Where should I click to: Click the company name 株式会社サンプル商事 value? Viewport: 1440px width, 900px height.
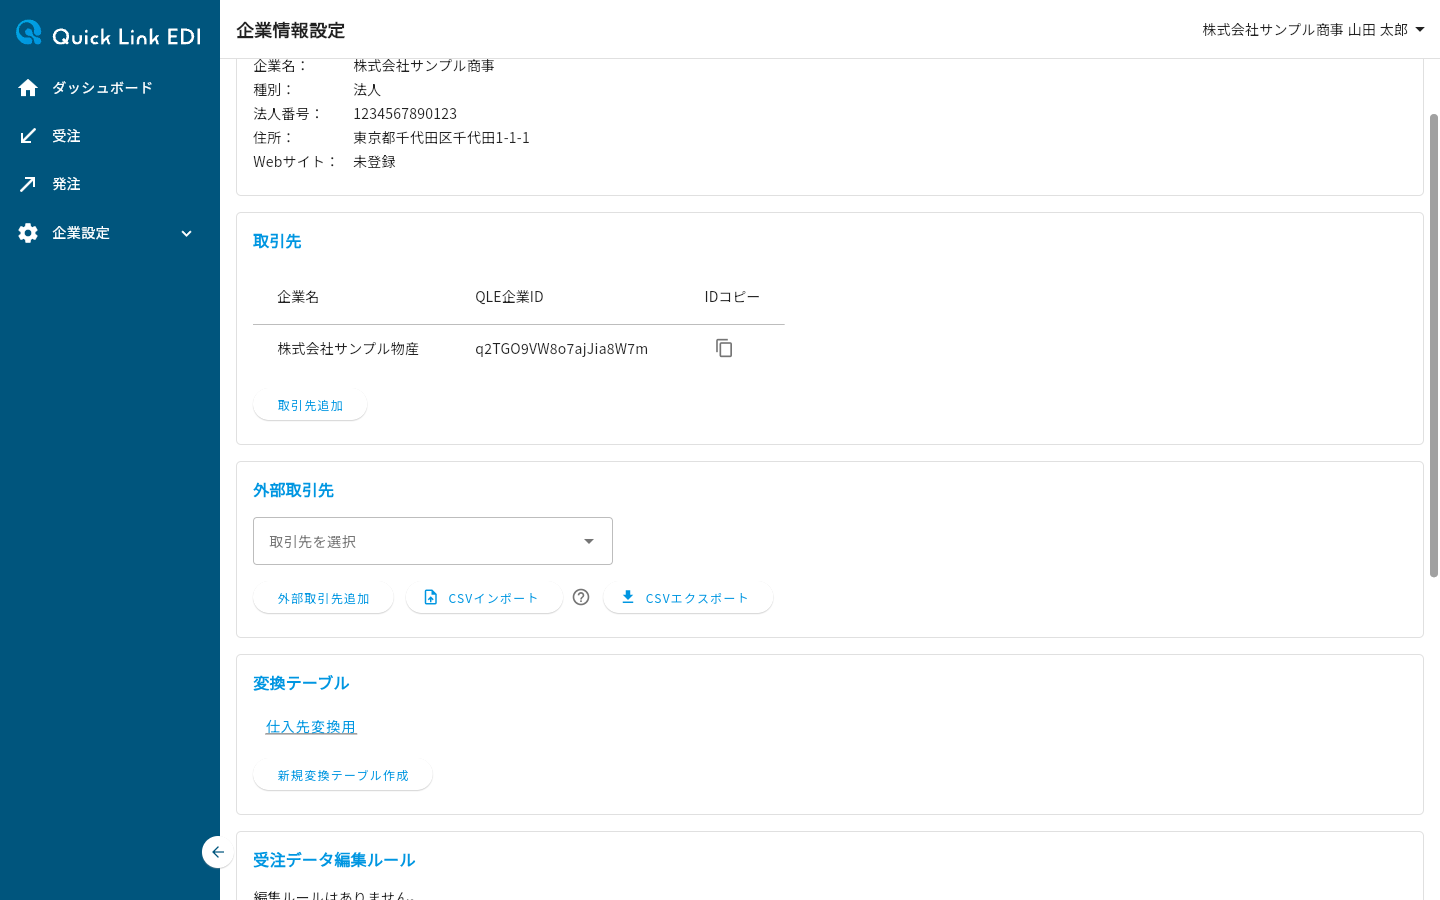point(424,66)
